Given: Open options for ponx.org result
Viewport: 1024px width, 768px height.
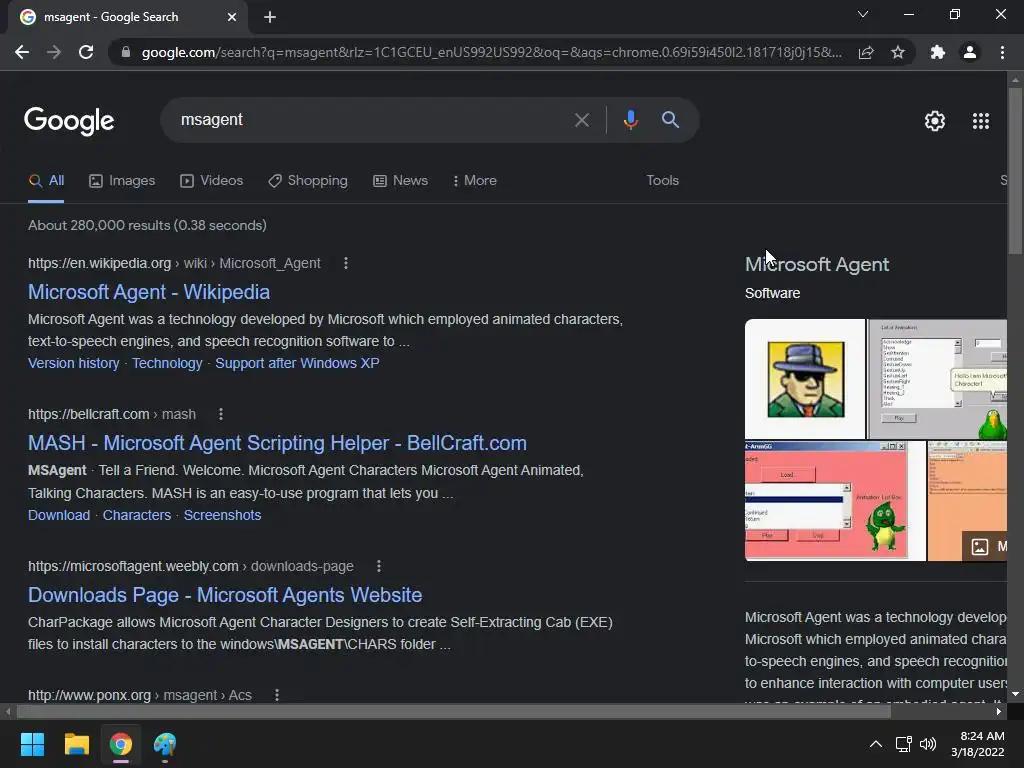Looking at the screenshot, I should (x=277, y=695).
